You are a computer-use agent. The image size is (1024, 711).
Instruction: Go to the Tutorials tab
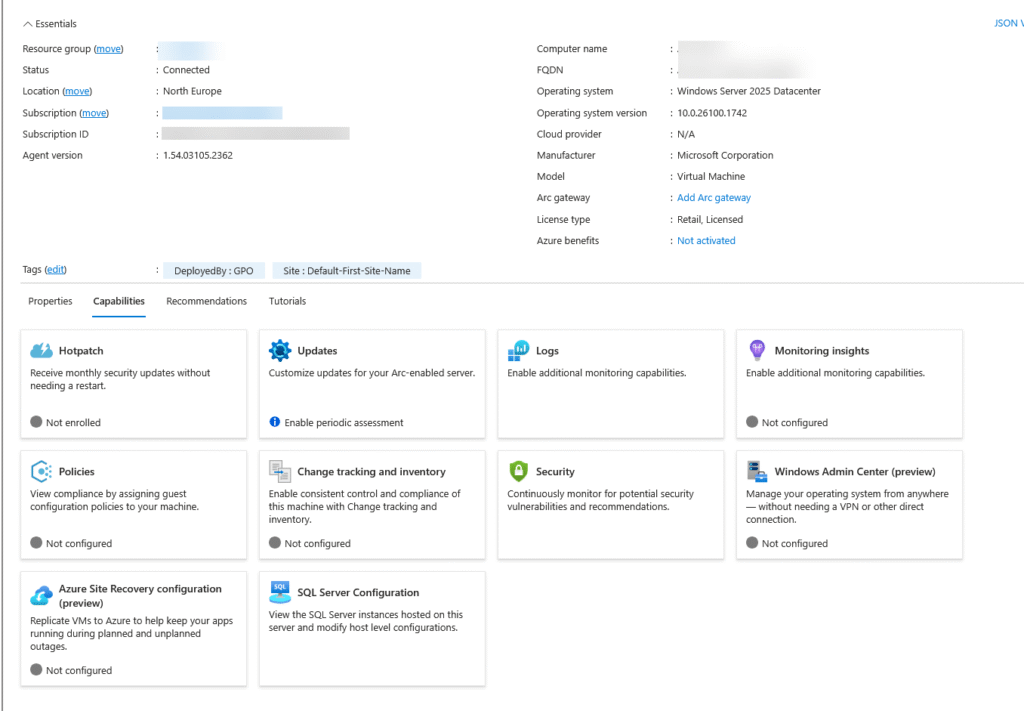tap(287, 301)
